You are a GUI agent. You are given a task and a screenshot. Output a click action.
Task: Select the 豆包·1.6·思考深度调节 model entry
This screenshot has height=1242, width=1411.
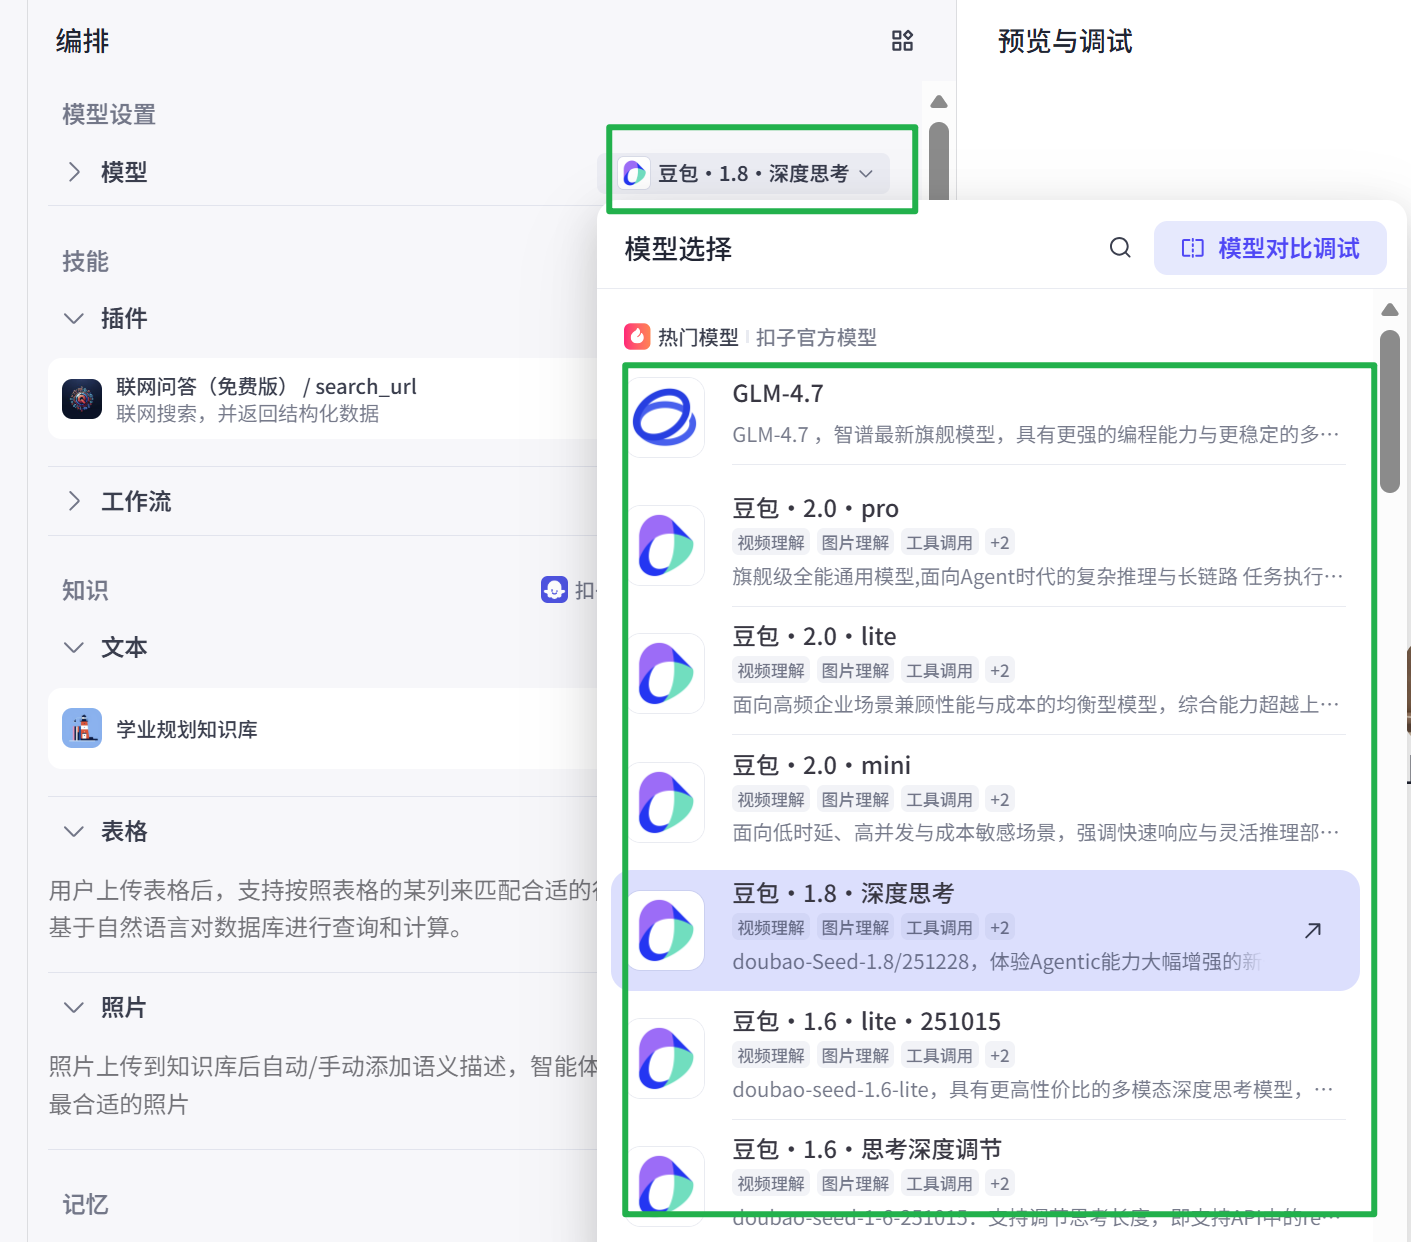pyautogui.click(x=868, y=1148)
